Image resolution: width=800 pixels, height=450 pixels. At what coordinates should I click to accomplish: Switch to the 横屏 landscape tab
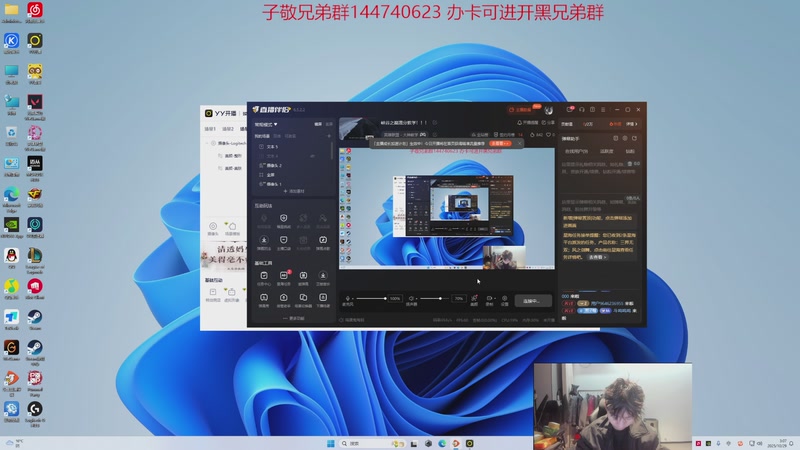[318, 124]
